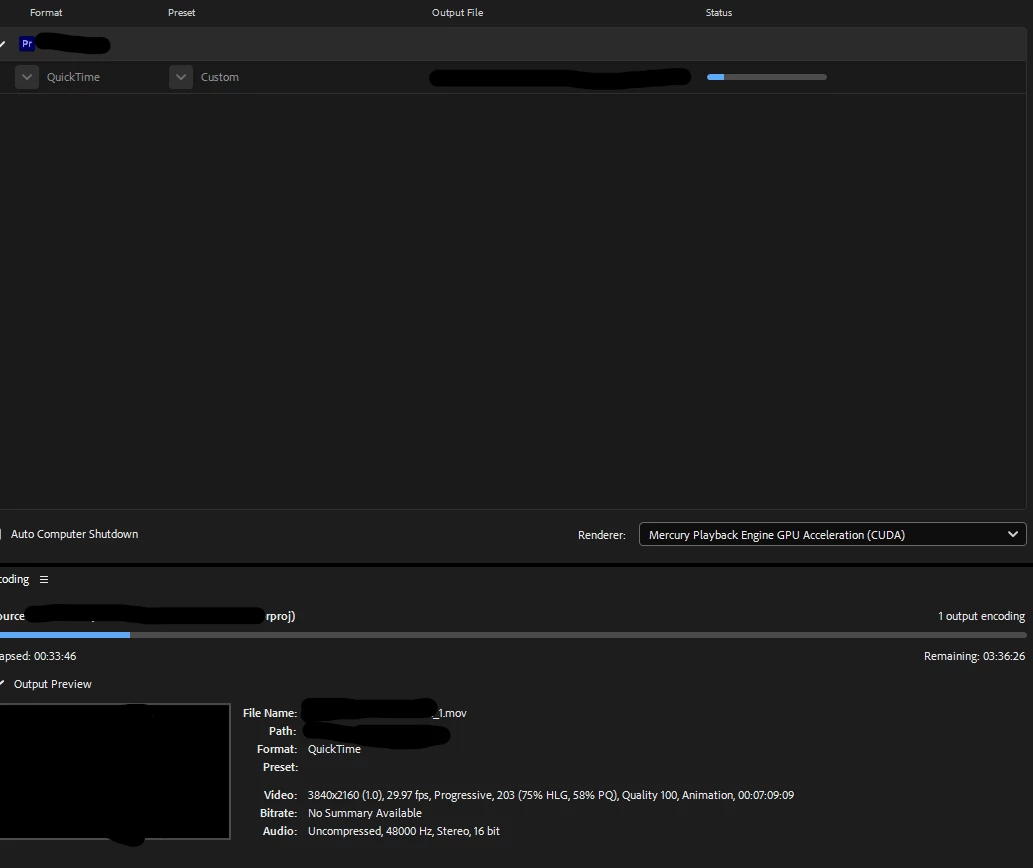Select the Encoding panel tab
Viewport: 1033px width, 868px height.
click(14, 580)
